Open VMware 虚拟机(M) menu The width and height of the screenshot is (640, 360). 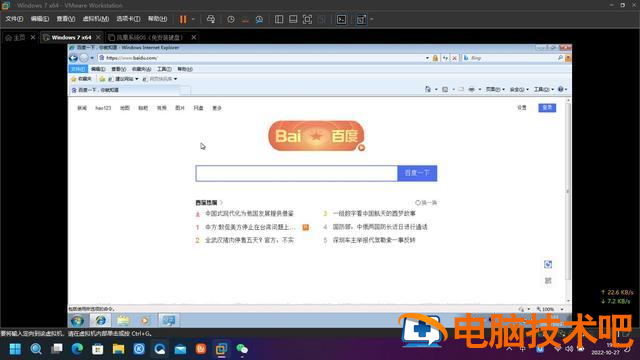click(x=96, y=19)
